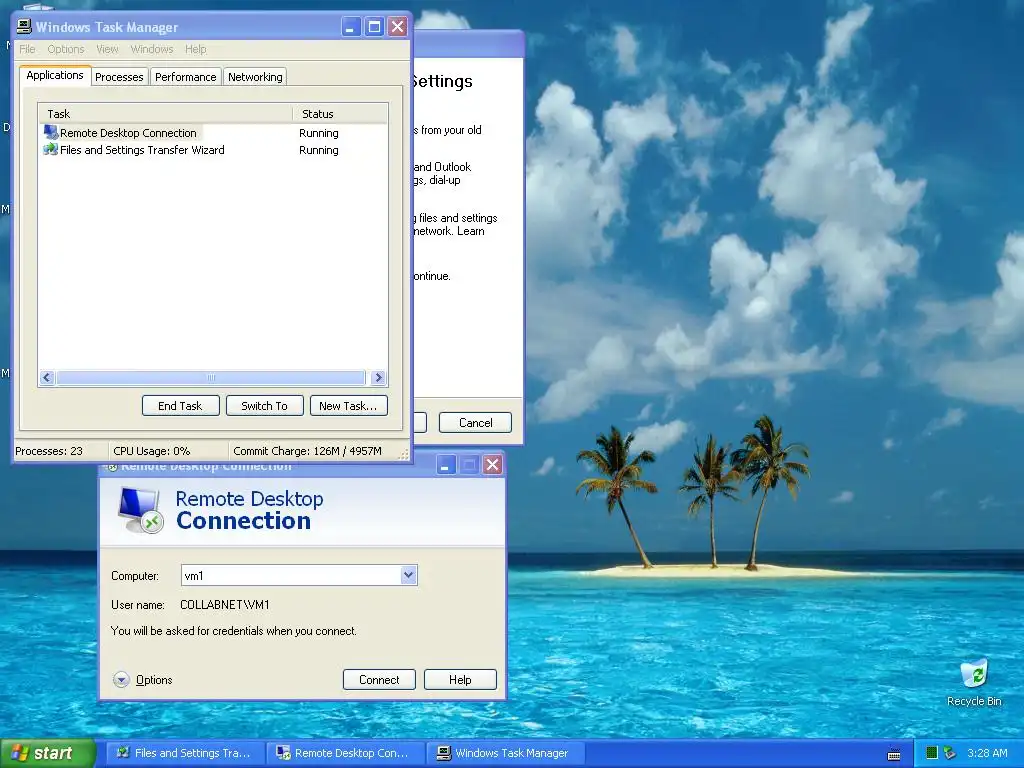This screenshot has height=768, width=1024.
Task: Click the task list left scroll arrow
Action: tap(47, 377)
